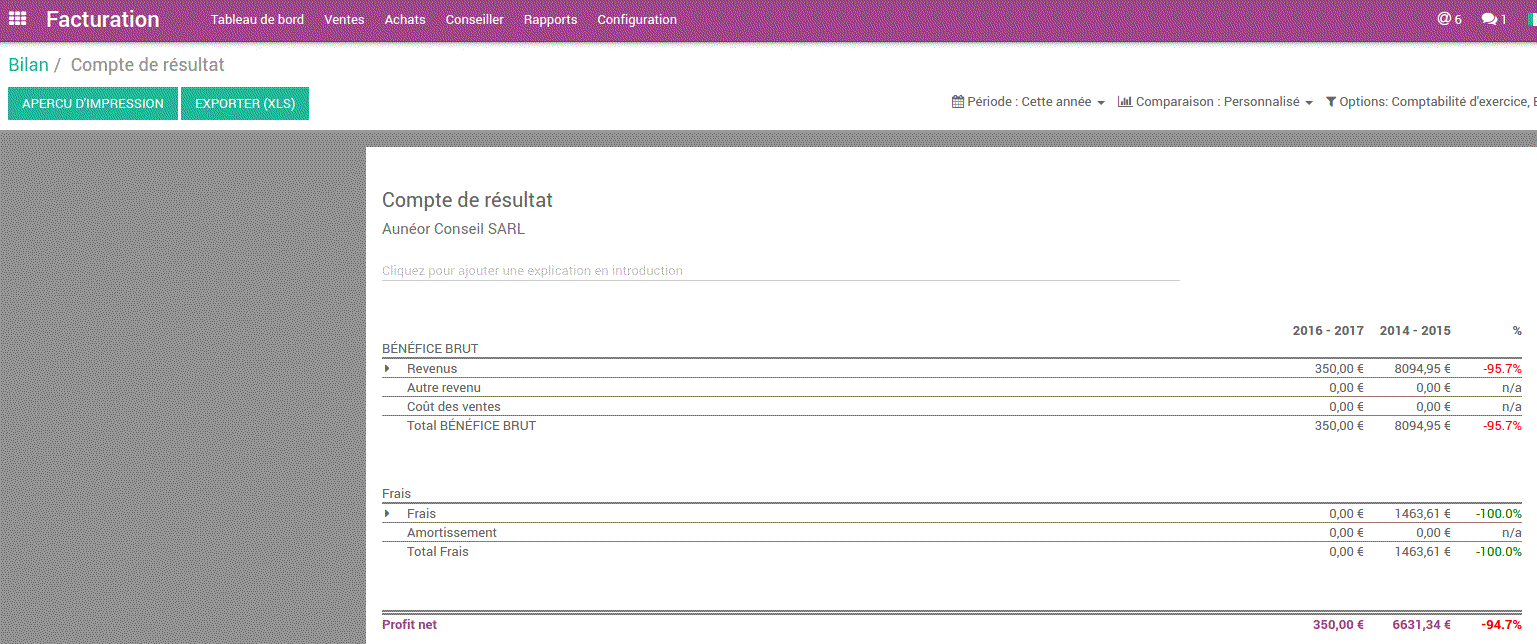Navigate back via the Bilan breadcrumb link
This screenshot has width=1537, height=644.
pyautogui.click(x=27, y=64)
